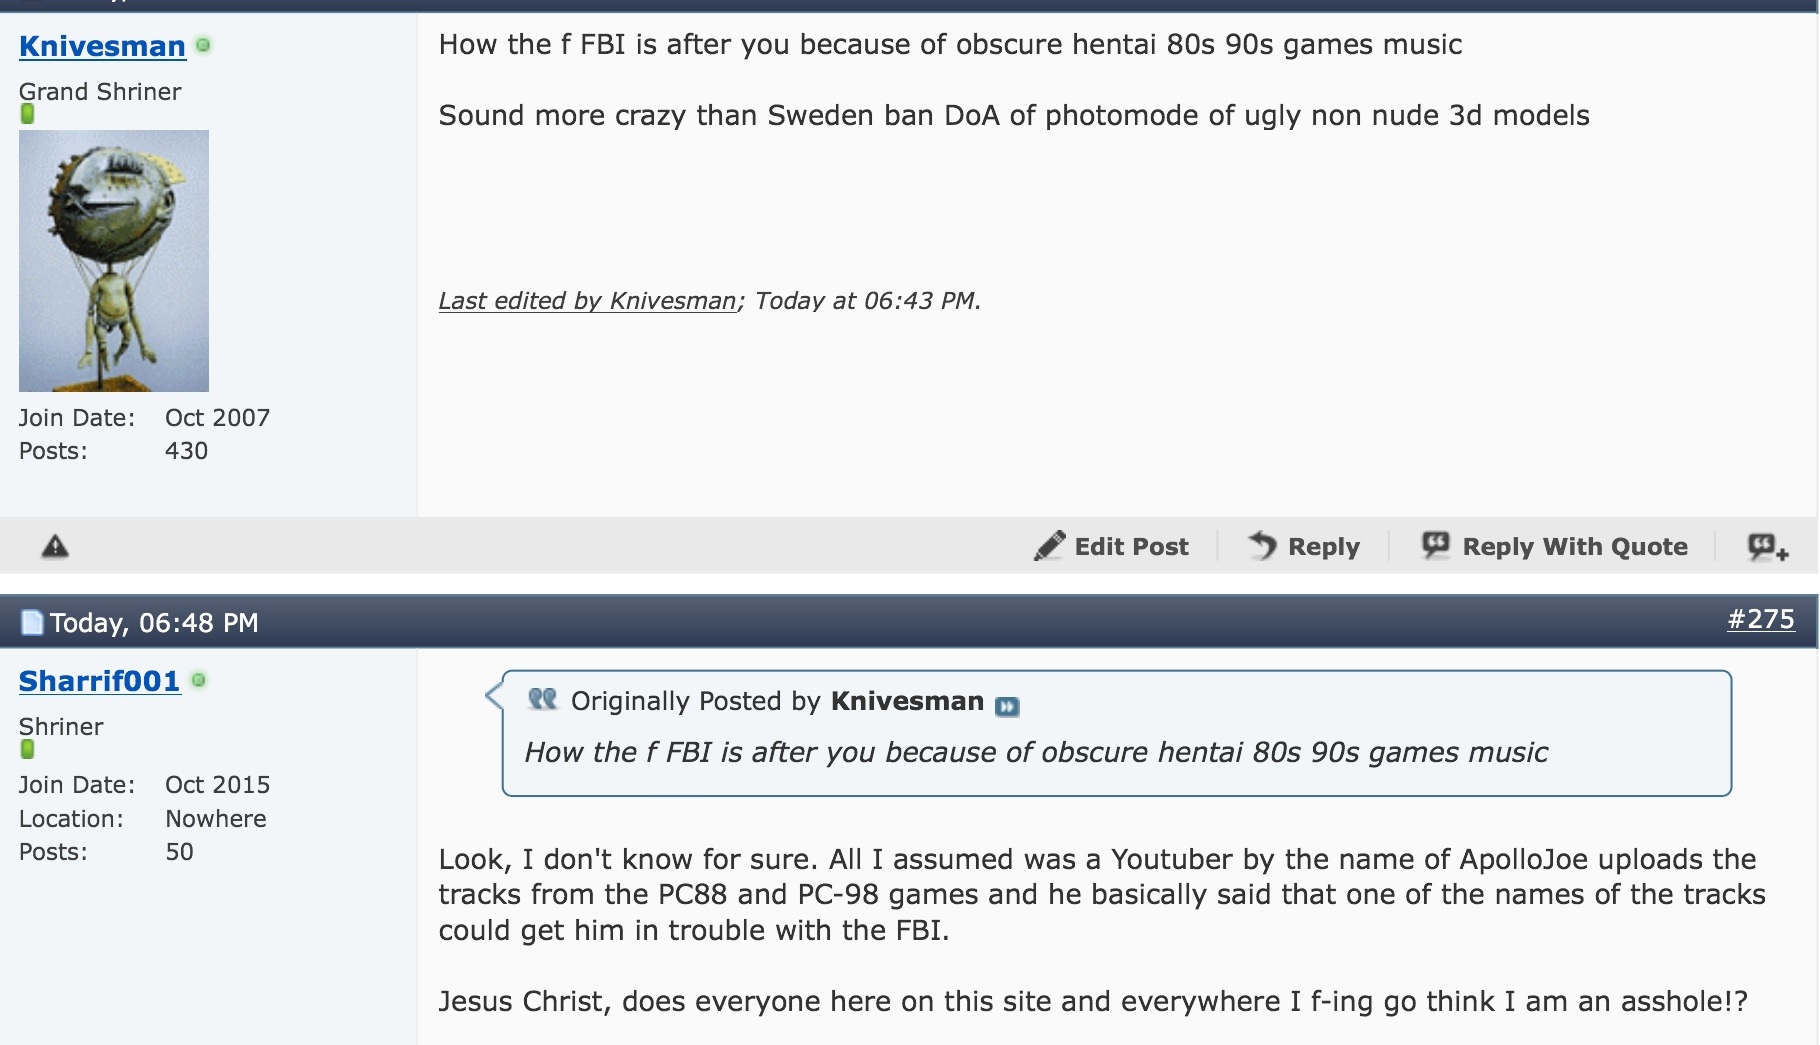
Task: Click the quoted text in the quote box
Action: tap(1036, 752)
